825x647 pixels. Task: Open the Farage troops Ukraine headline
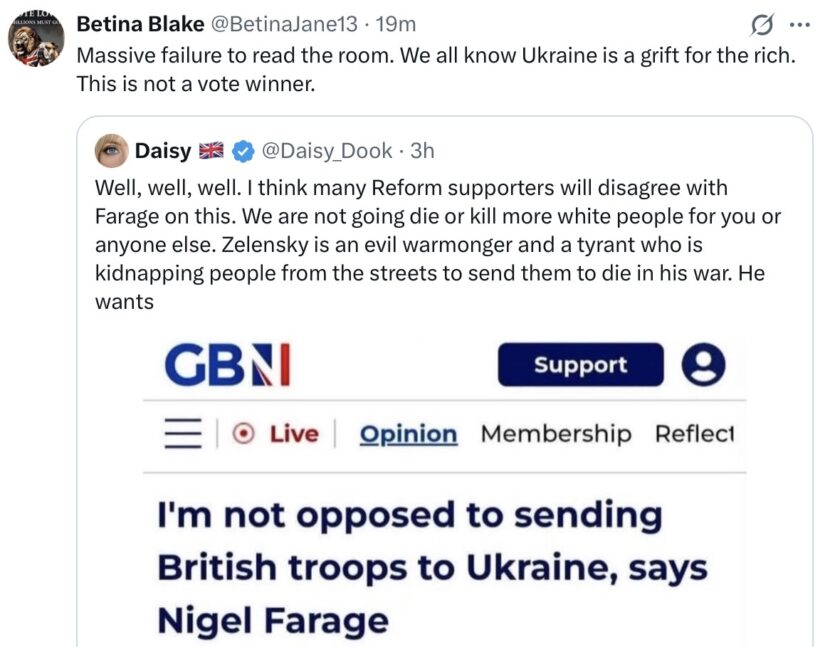432,568
